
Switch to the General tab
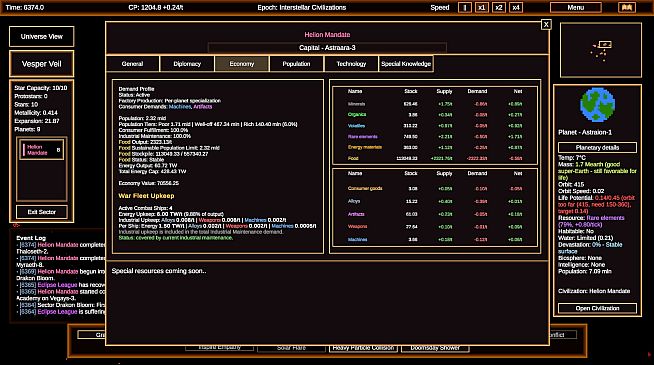pyautogui.click(x=133, y=64)
